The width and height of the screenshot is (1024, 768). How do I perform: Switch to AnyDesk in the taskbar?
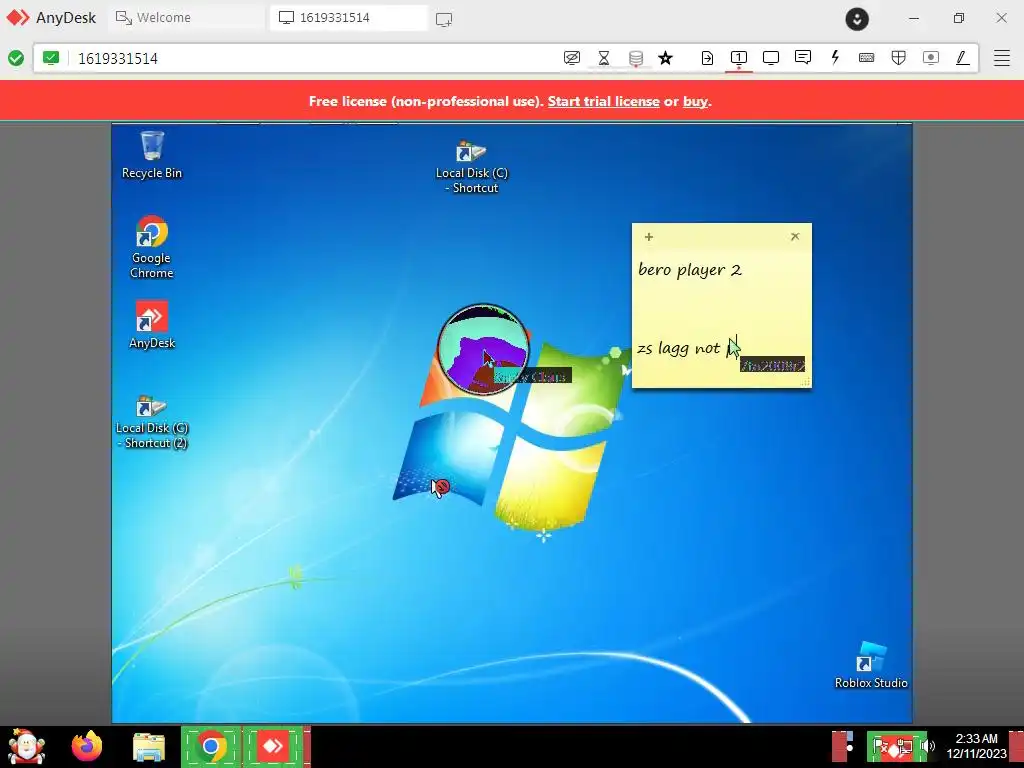273,746
